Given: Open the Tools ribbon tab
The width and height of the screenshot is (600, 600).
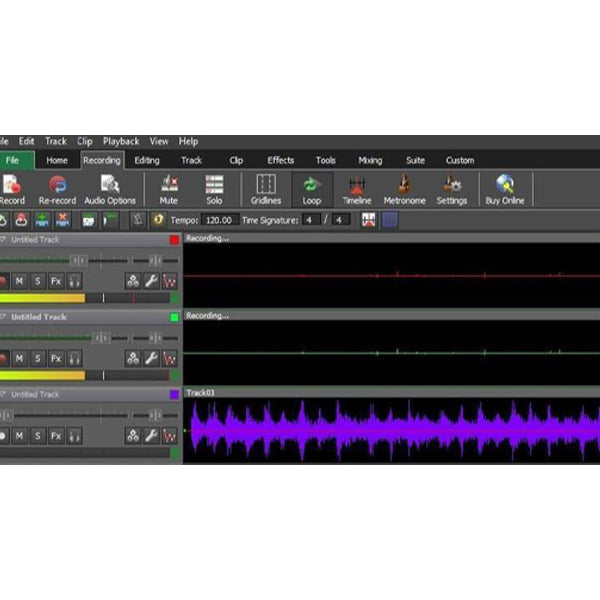Looking at the screenshot, I should (x=325, y=160).
